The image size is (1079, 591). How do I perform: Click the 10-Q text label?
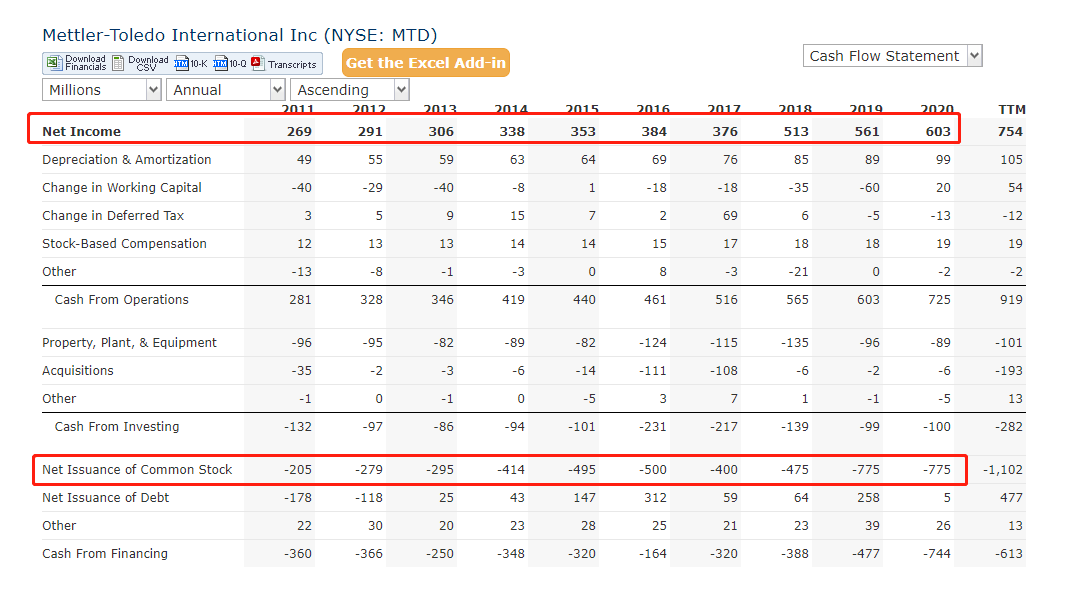pos(238,64)
